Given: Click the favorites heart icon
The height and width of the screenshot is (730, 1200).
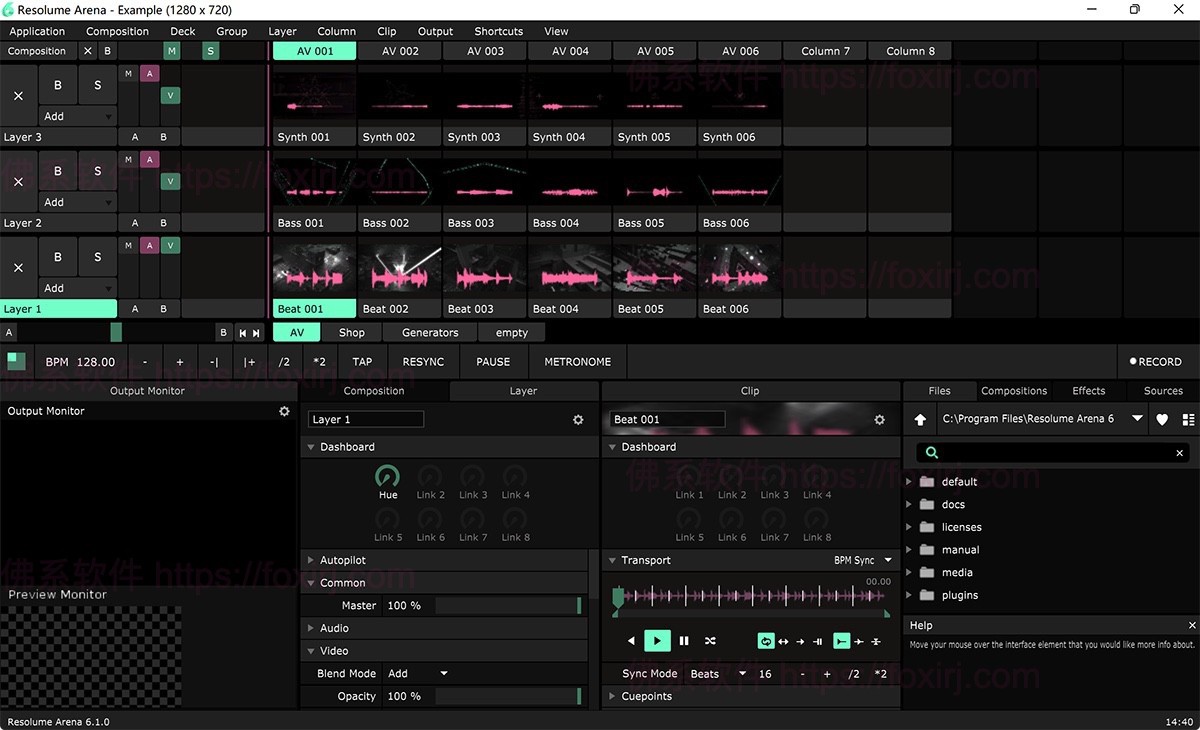Looking at the screenshot, I should [x=1162, y=420].
